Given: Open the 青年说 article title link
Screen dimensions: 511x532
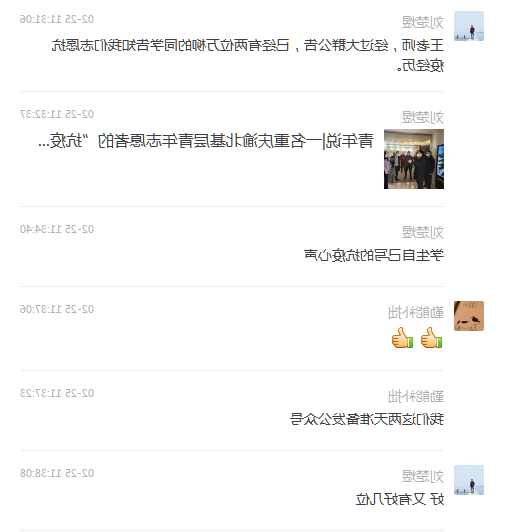Looking at the screenshot, I should click(x=206, y=141).
